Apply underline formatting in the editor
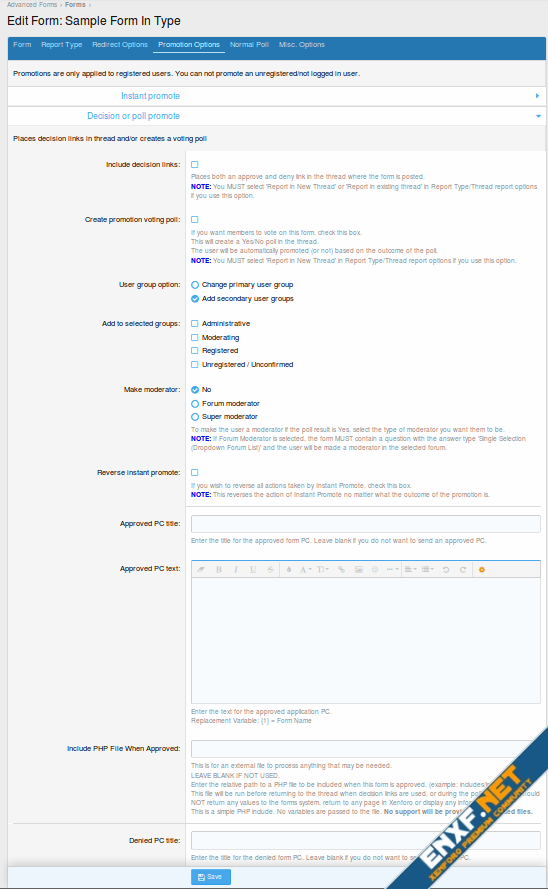548x889 pixels. (x=253, y=569)
